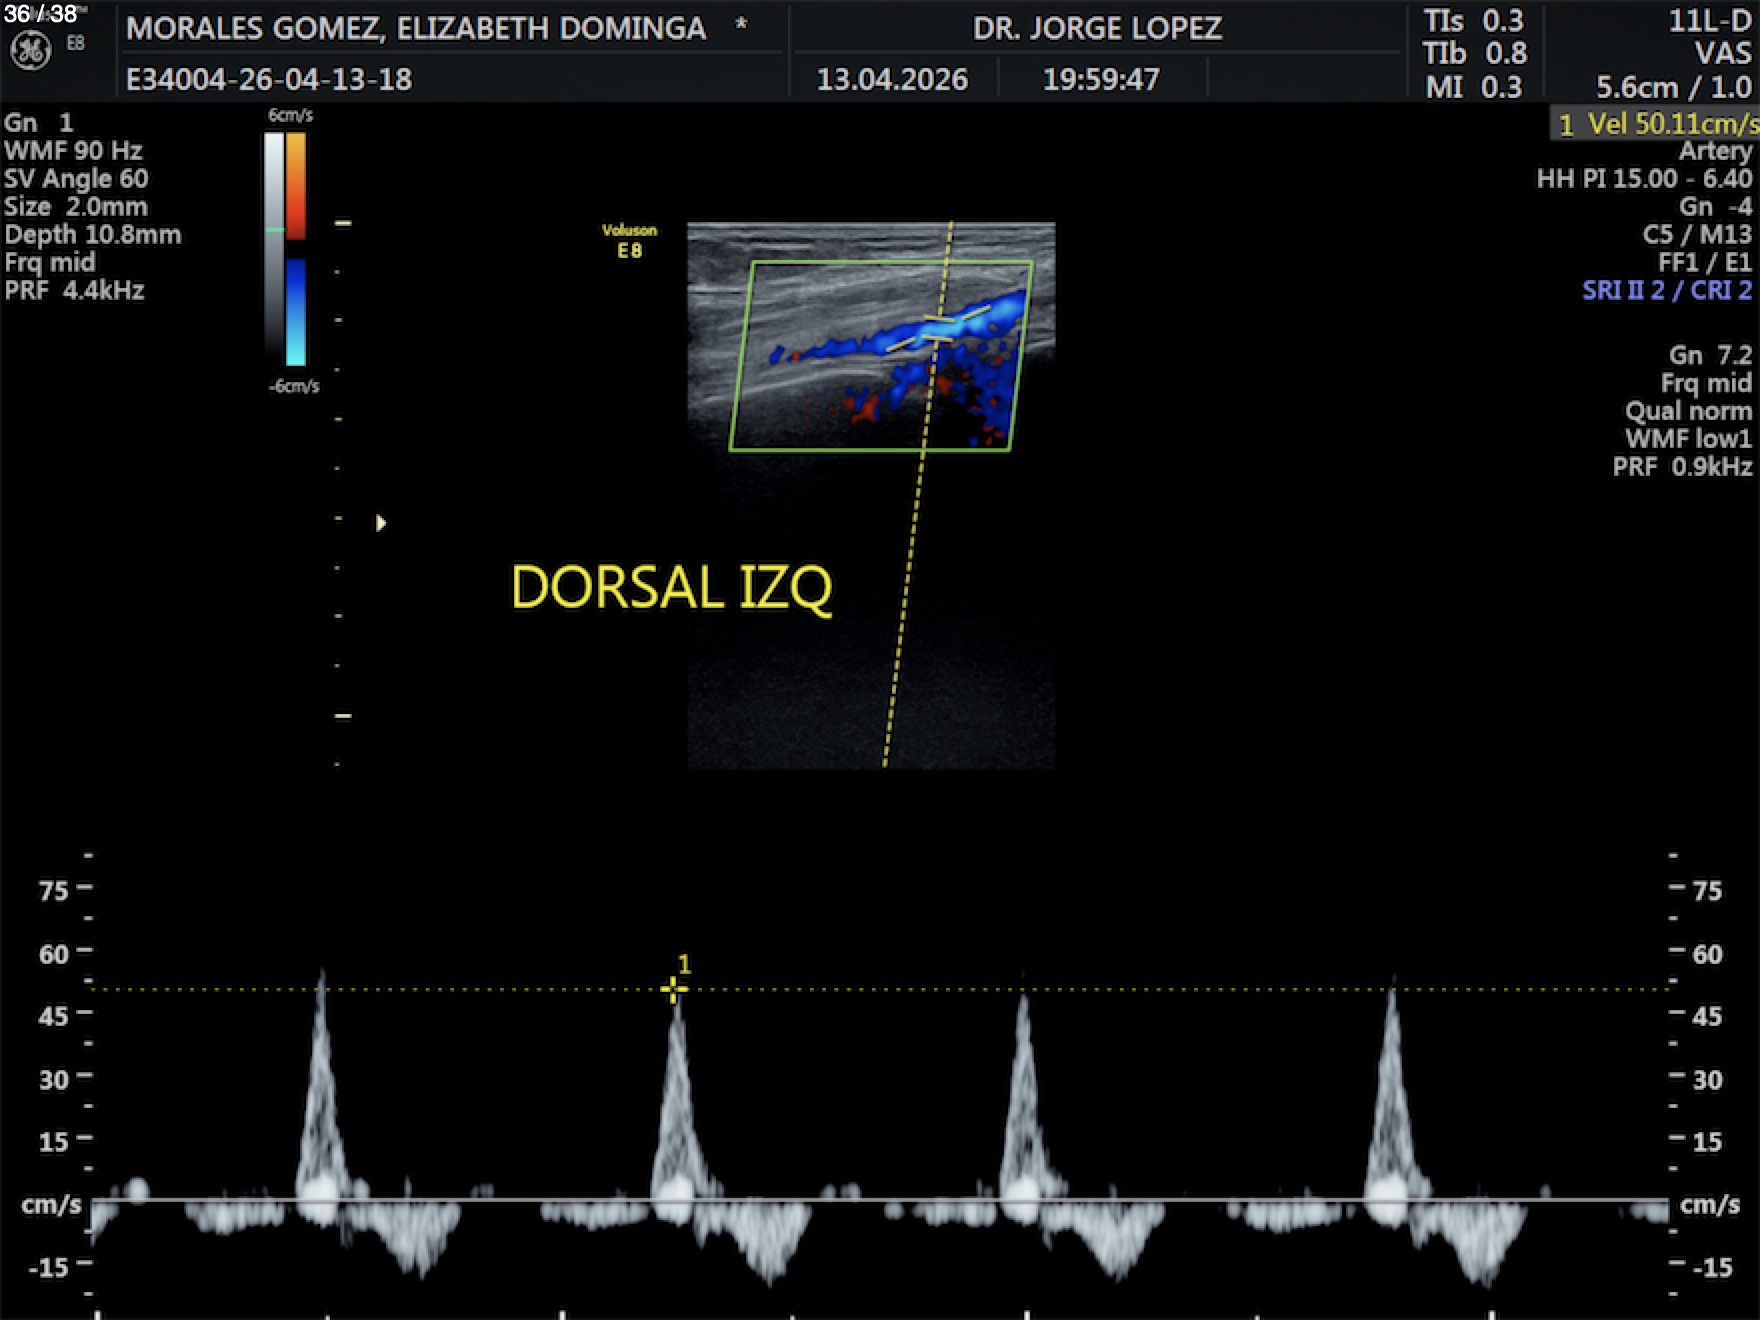
Task: Click the spectral Doppler zero baseline
Action: coord(880,1200)
